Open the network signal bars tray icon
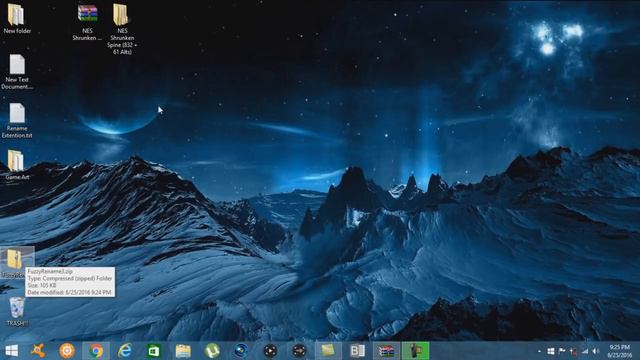 click(585, 351)
